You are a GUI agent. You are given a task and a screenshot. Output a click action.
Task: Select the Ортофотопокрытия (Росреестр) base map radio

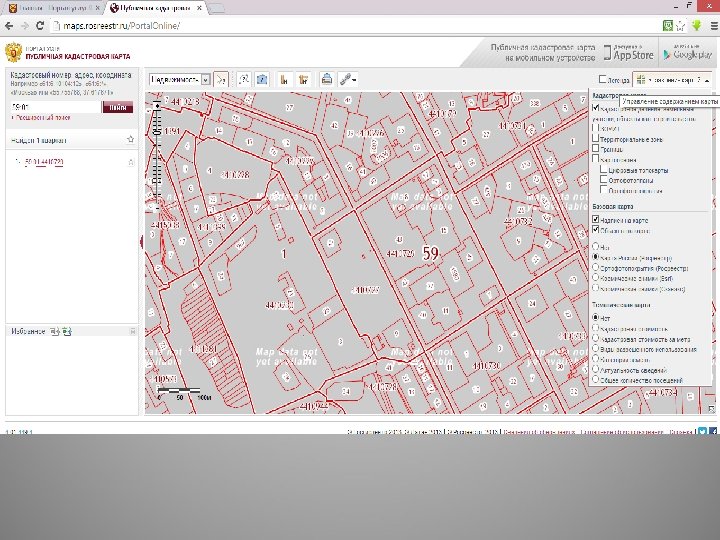(x=597, y=267)
